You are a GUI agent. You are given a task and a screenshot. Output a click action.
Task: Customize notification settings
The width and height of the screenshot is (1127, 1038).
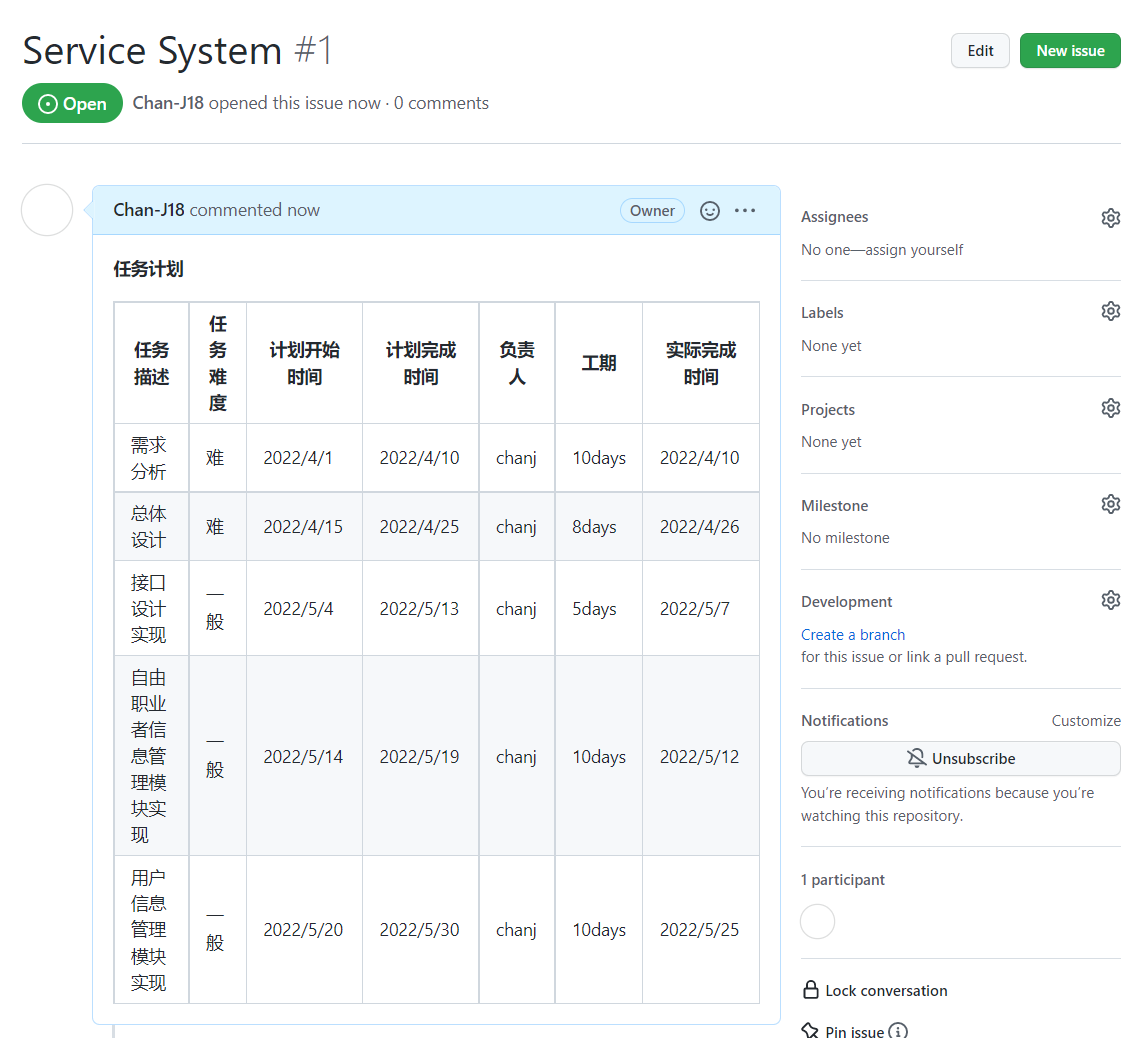(1085, 721)
